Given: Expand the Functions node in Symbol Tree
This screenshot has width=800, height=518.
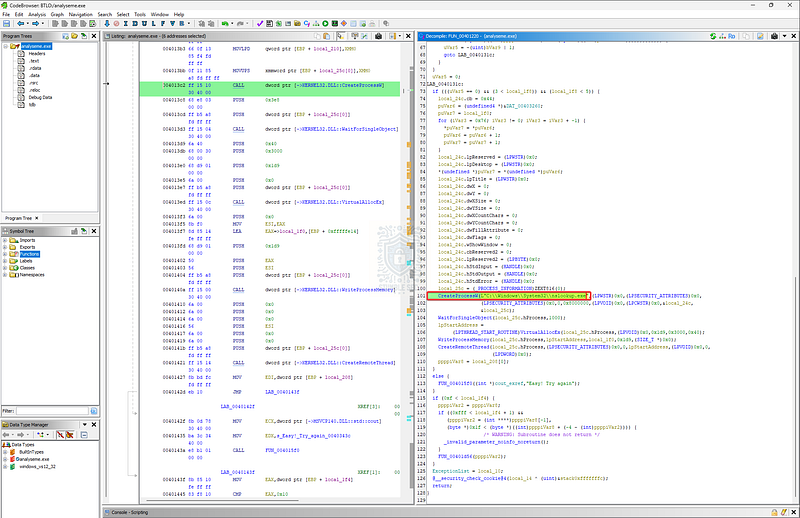Looking at the screenshot, I should (x=5, y=254).
